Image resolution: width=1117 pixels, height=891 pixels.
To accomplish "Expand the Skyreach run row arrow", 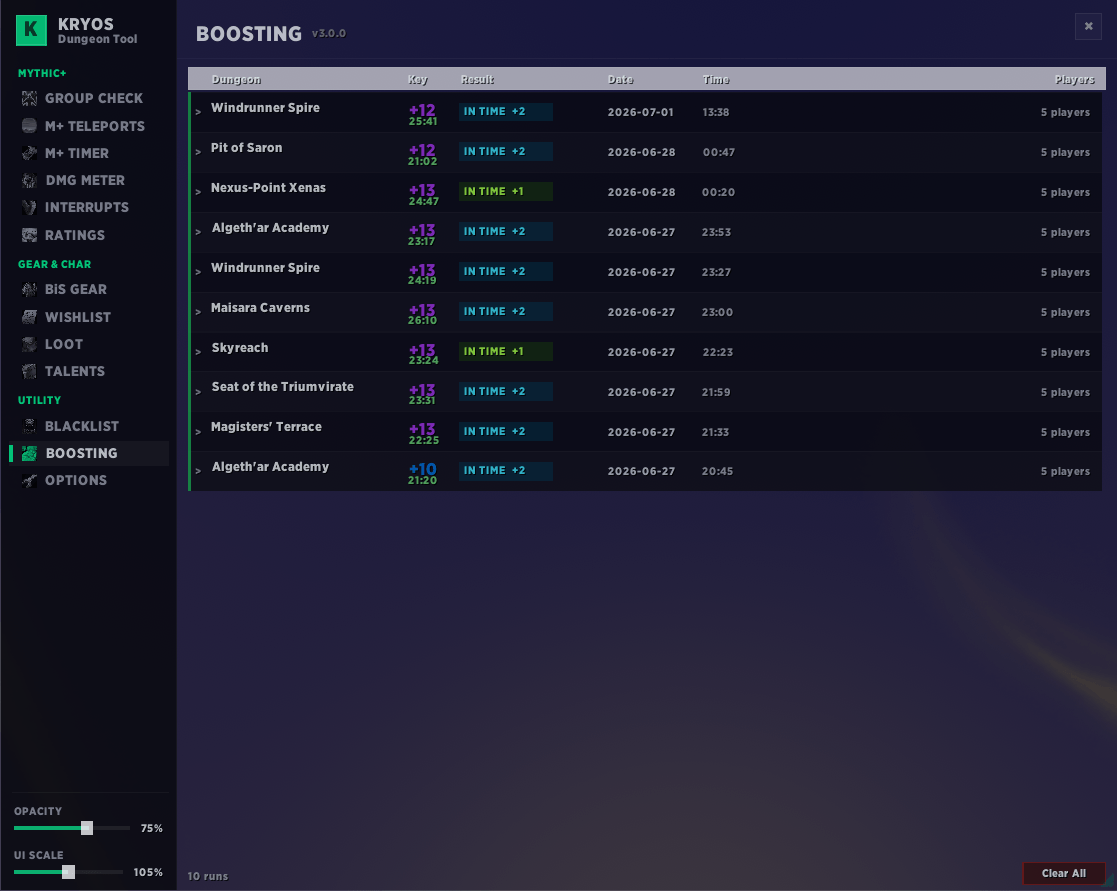I will [x=198, y=352].
